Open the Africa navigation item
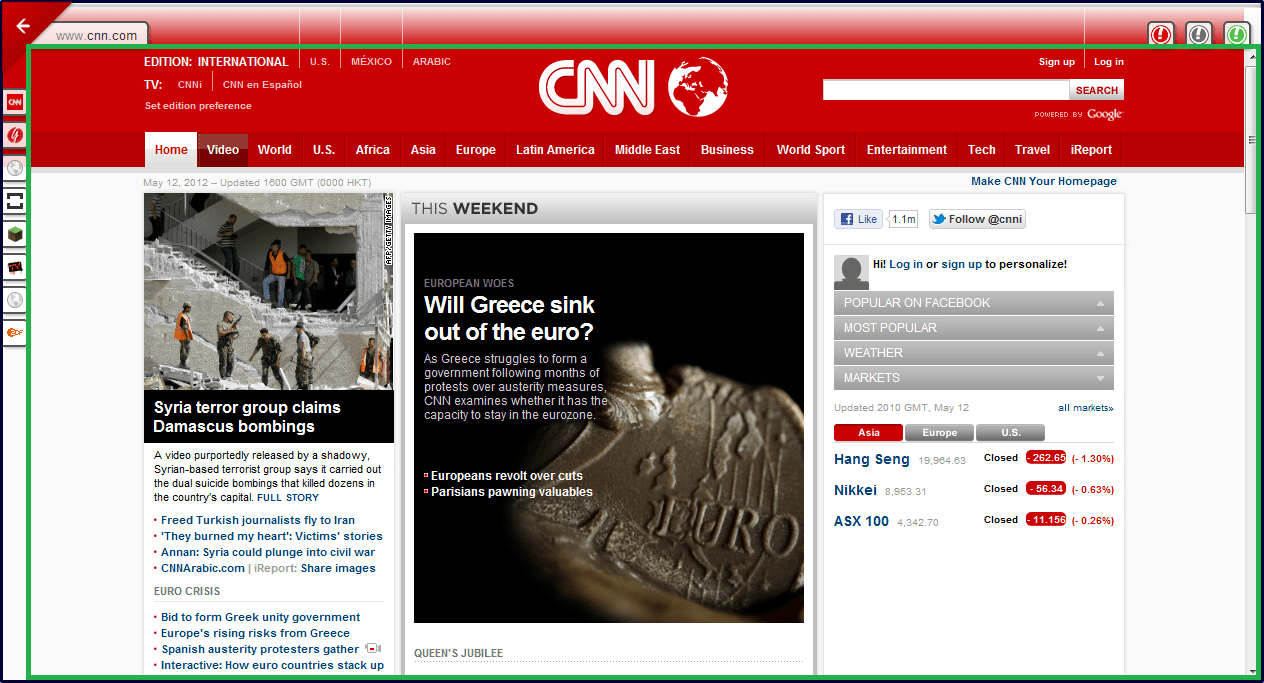1264x683 pixels. (x=372, y=150)
